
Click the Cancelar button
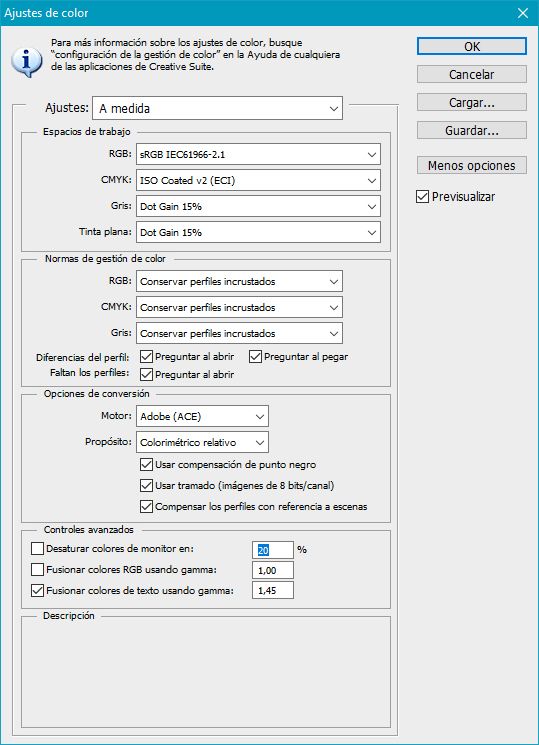[x=472, y=74]
